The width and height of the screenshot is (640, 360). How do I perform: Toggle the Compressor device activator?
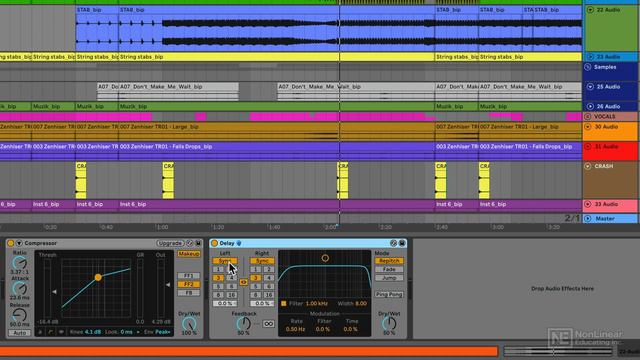pyautogui.click(x=11, y=243)
